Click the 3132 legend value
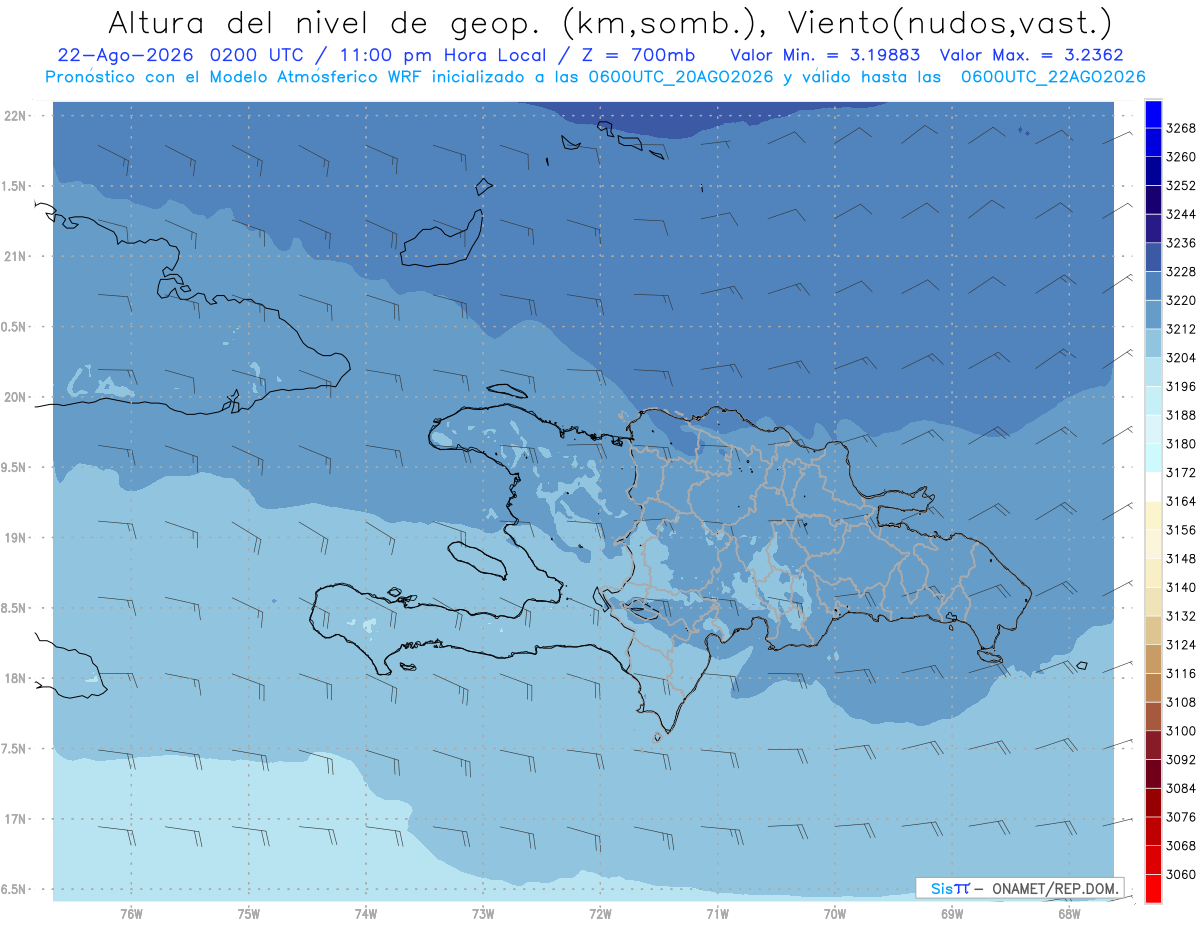This screenshot has height=927, width=1200. pyautogui.click(x=1181, y=616)
